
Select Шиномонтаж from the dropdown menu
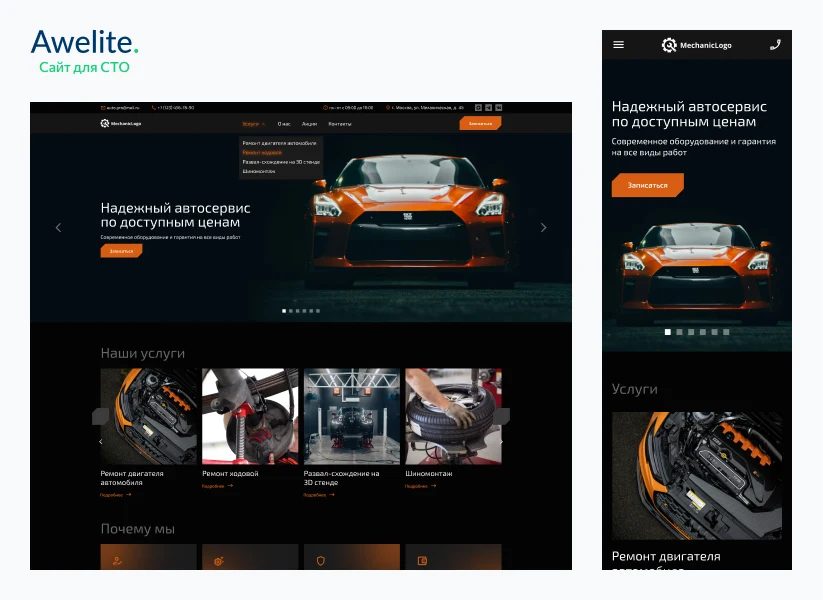click(258, 171)
